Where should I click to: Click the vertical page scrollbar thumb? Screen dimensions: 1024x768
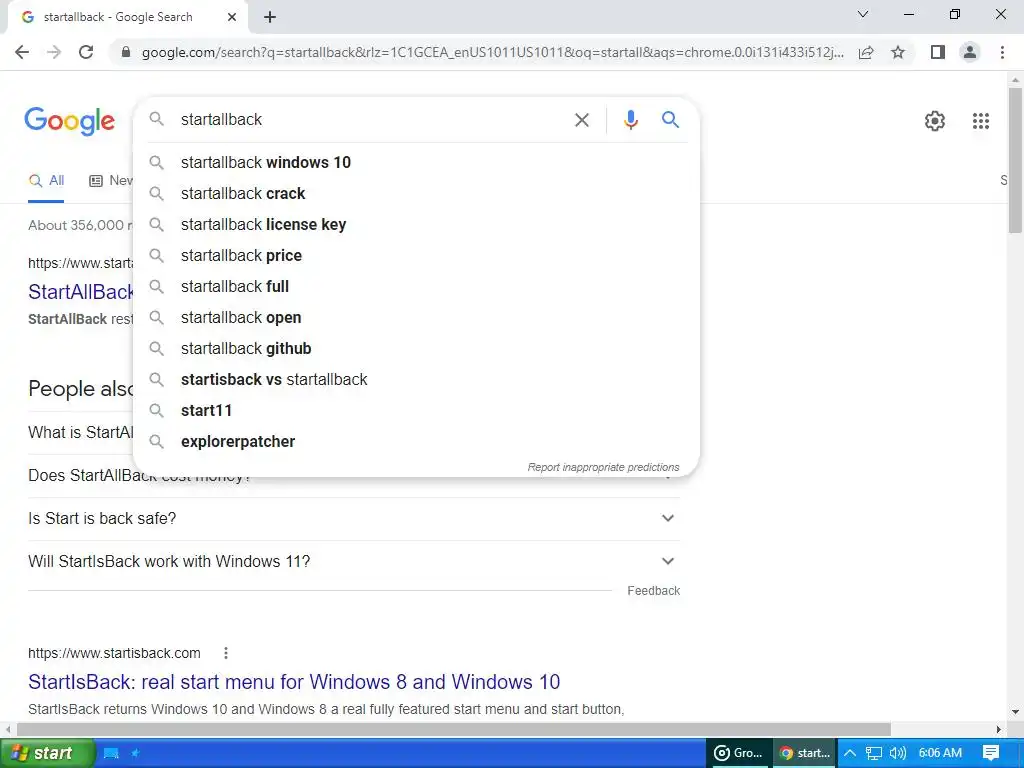coord(1015,160)
